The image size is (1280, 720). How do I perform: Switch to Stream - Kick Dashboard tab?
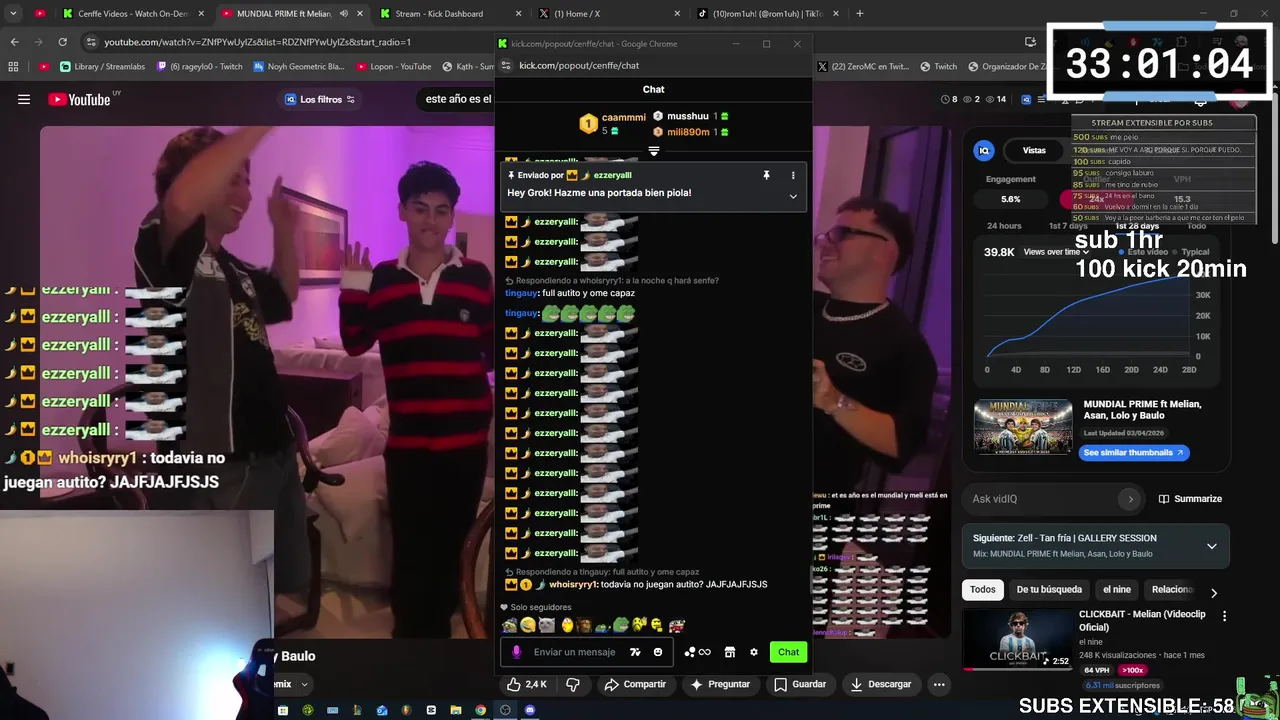(450, 14)
